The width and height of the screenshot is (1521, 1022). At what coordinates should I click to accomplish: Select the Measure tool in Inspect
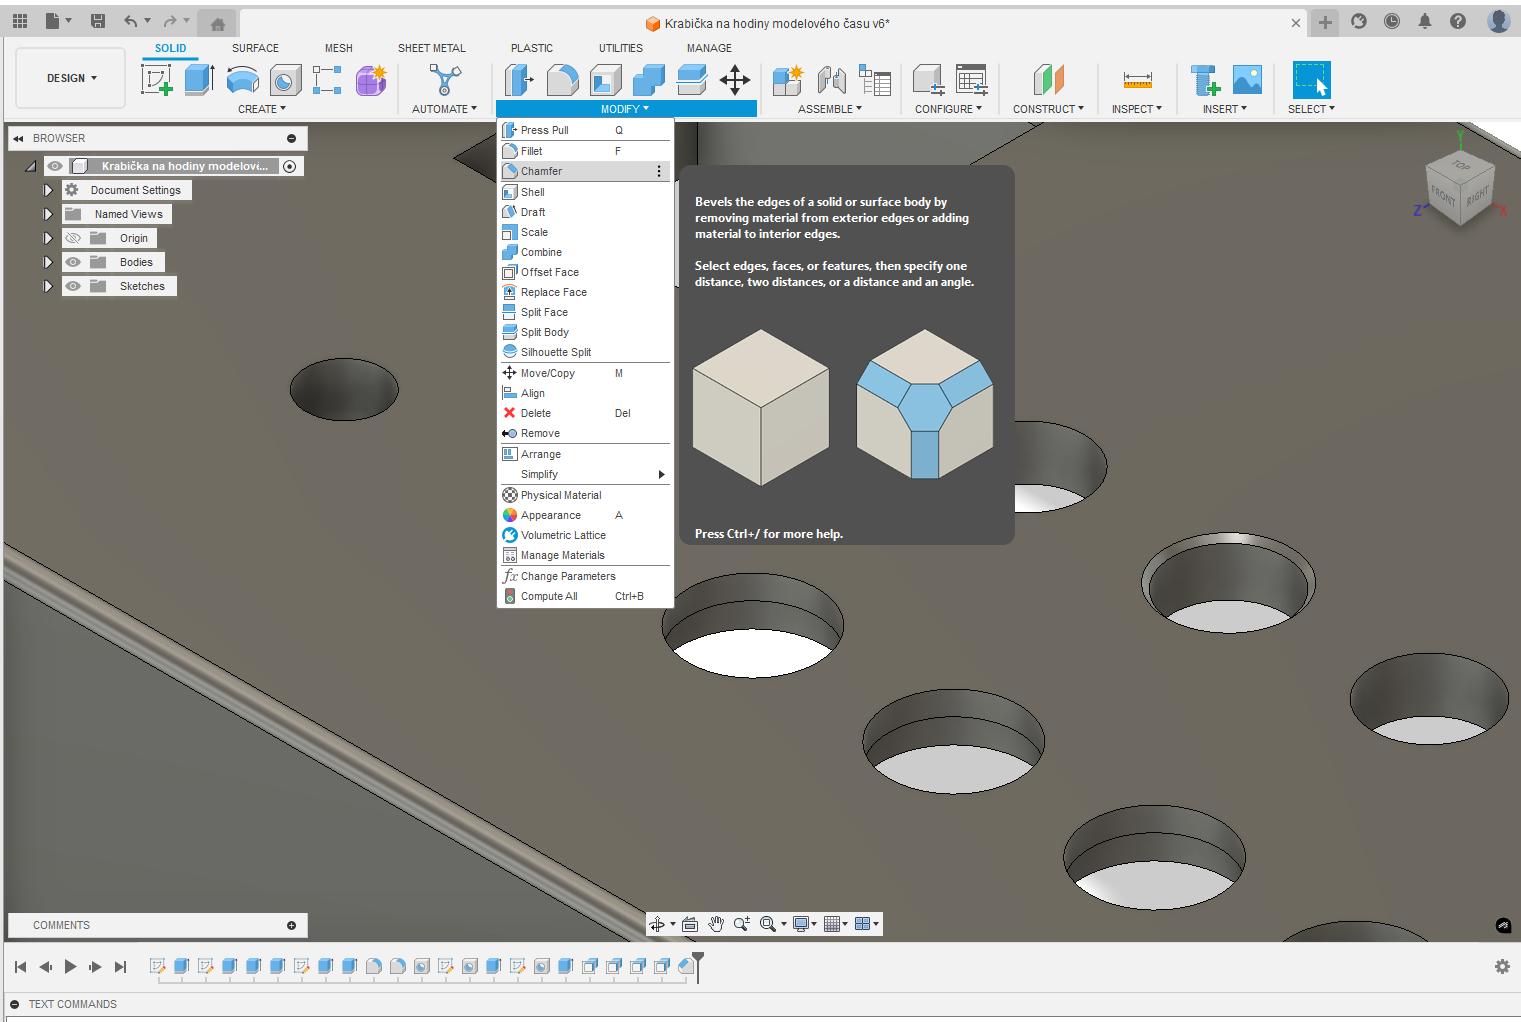click(x=1137, y=80)
